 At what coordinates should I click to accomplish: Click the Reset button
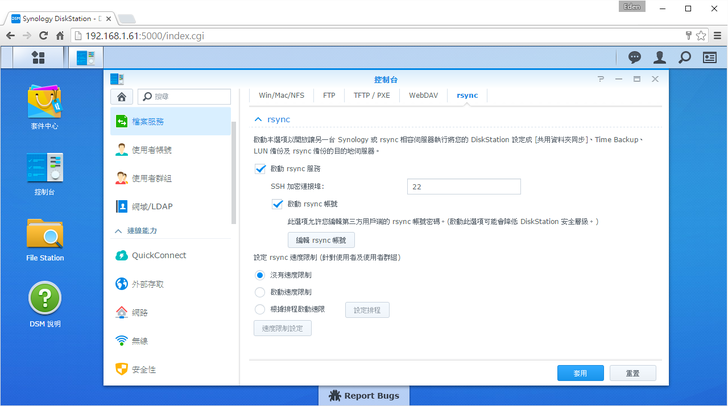point(633,373)
